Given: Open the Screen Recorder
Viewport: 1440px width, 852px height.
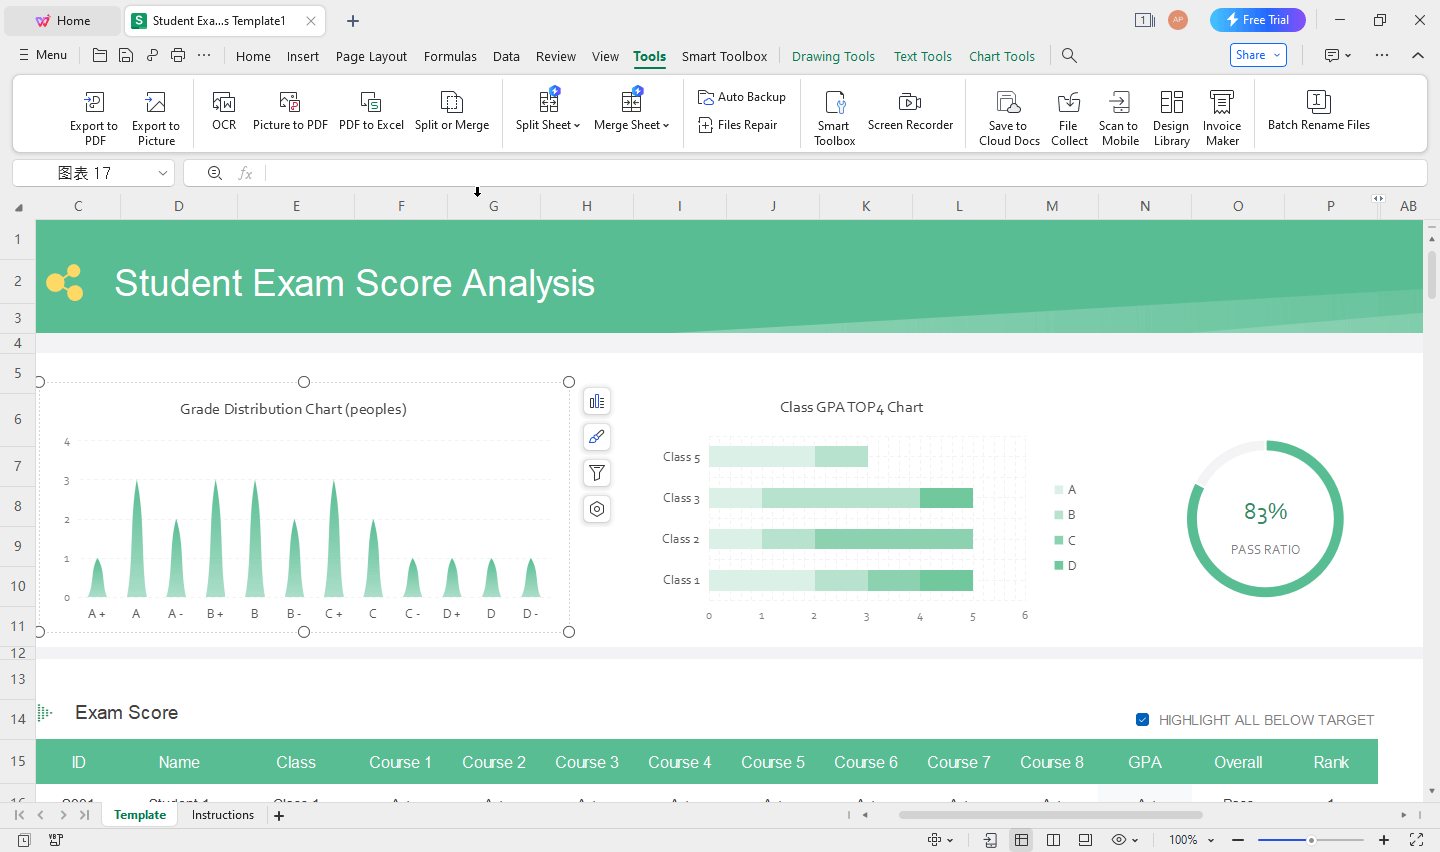Looking at the screenshot, I should [910, 113].
